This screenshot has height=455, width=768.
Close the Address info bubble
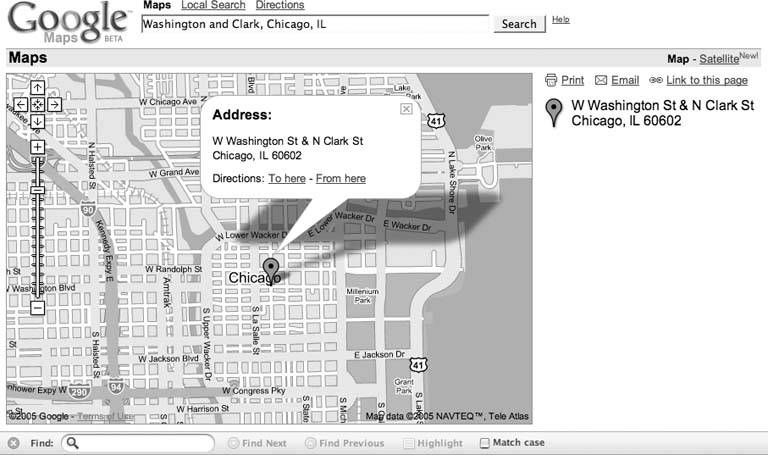coord(406,109)
